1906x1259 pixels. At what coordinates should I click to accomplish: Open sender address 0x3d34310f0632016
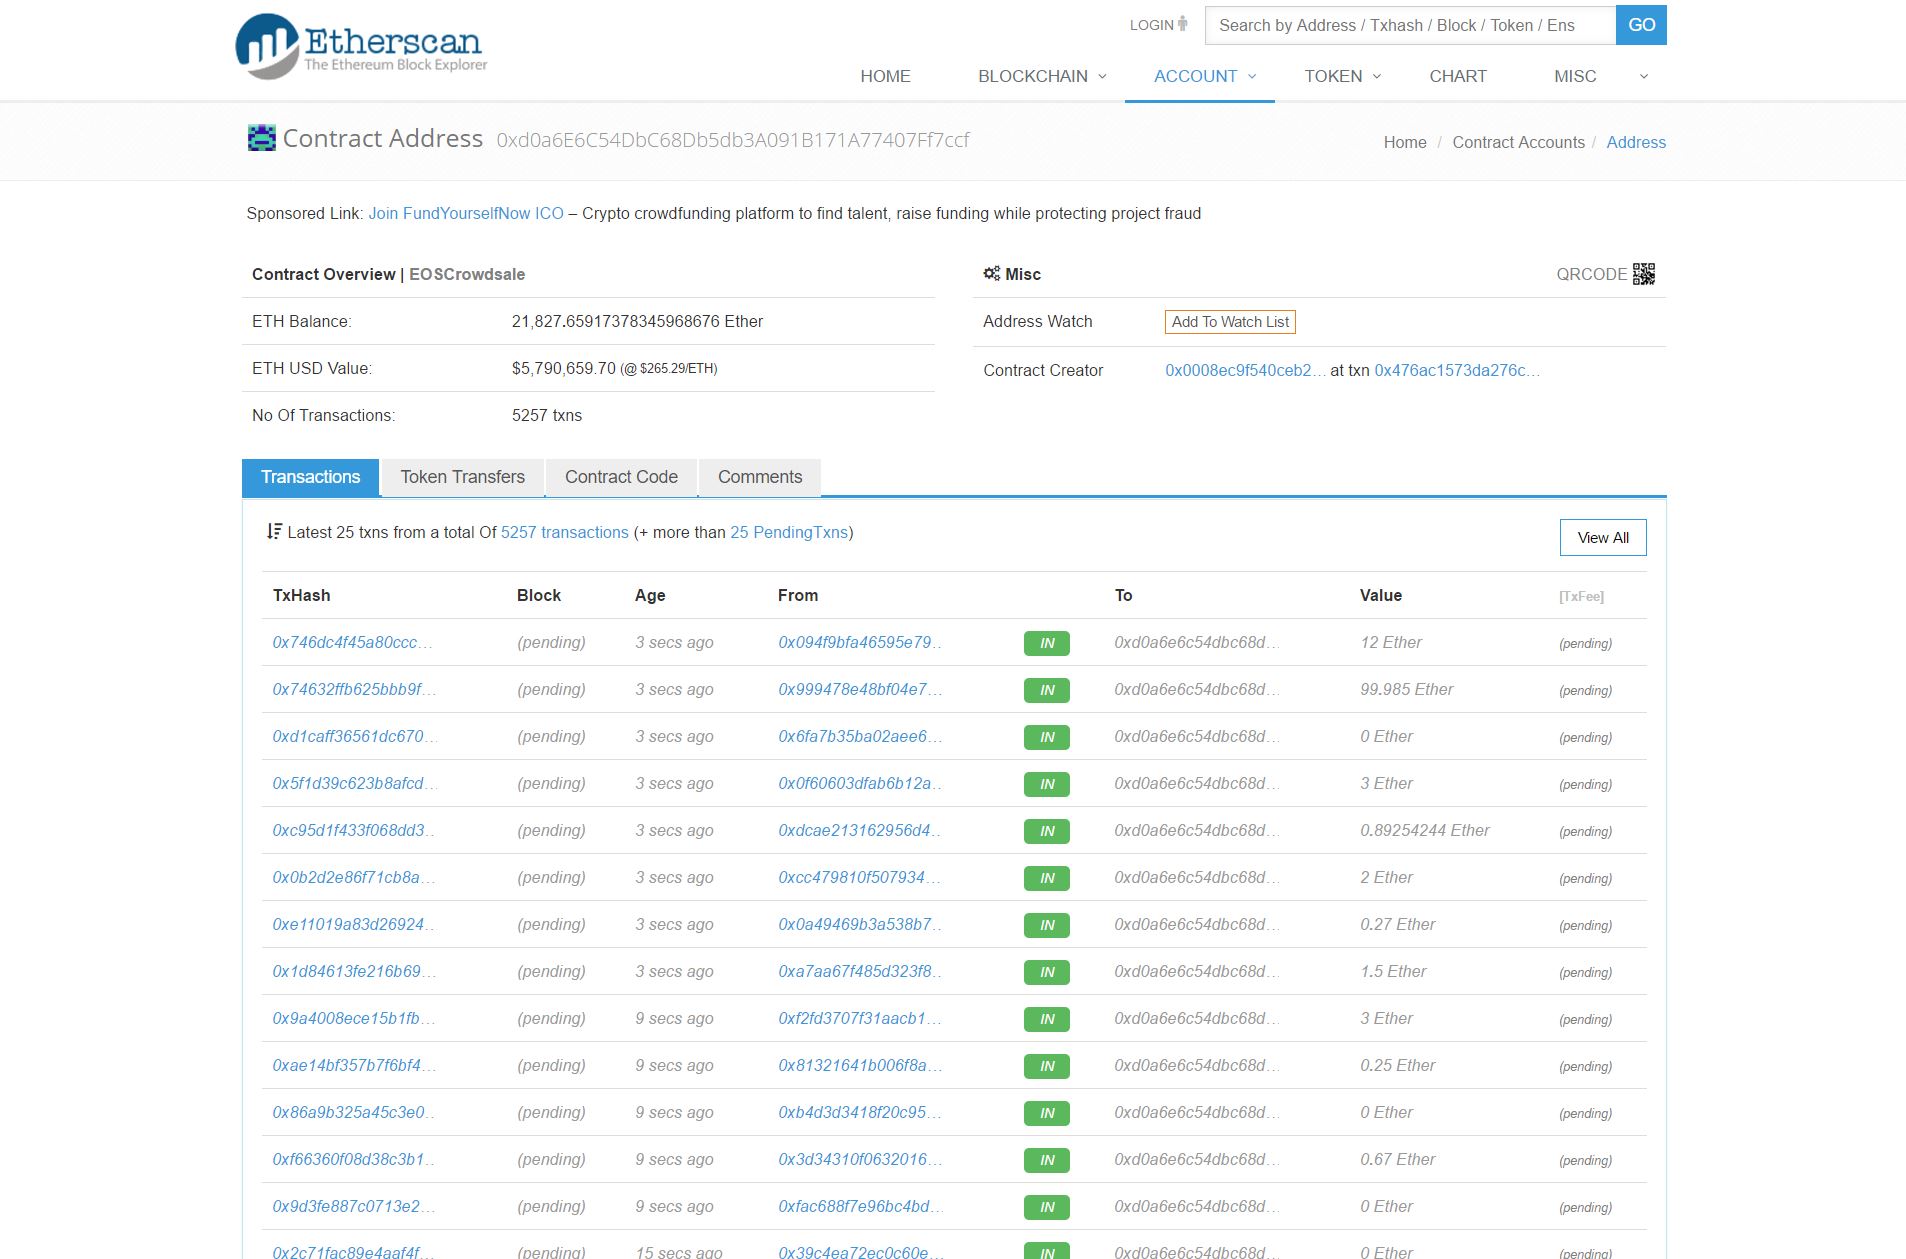(860, 1159)
